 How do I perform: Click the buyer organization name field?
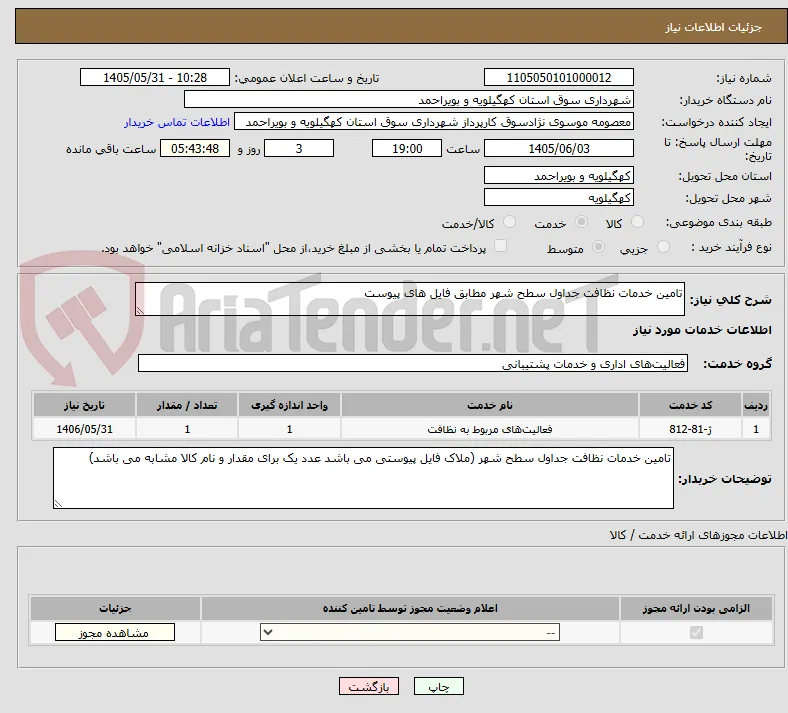pyautogui.click(x=409, y=99)
